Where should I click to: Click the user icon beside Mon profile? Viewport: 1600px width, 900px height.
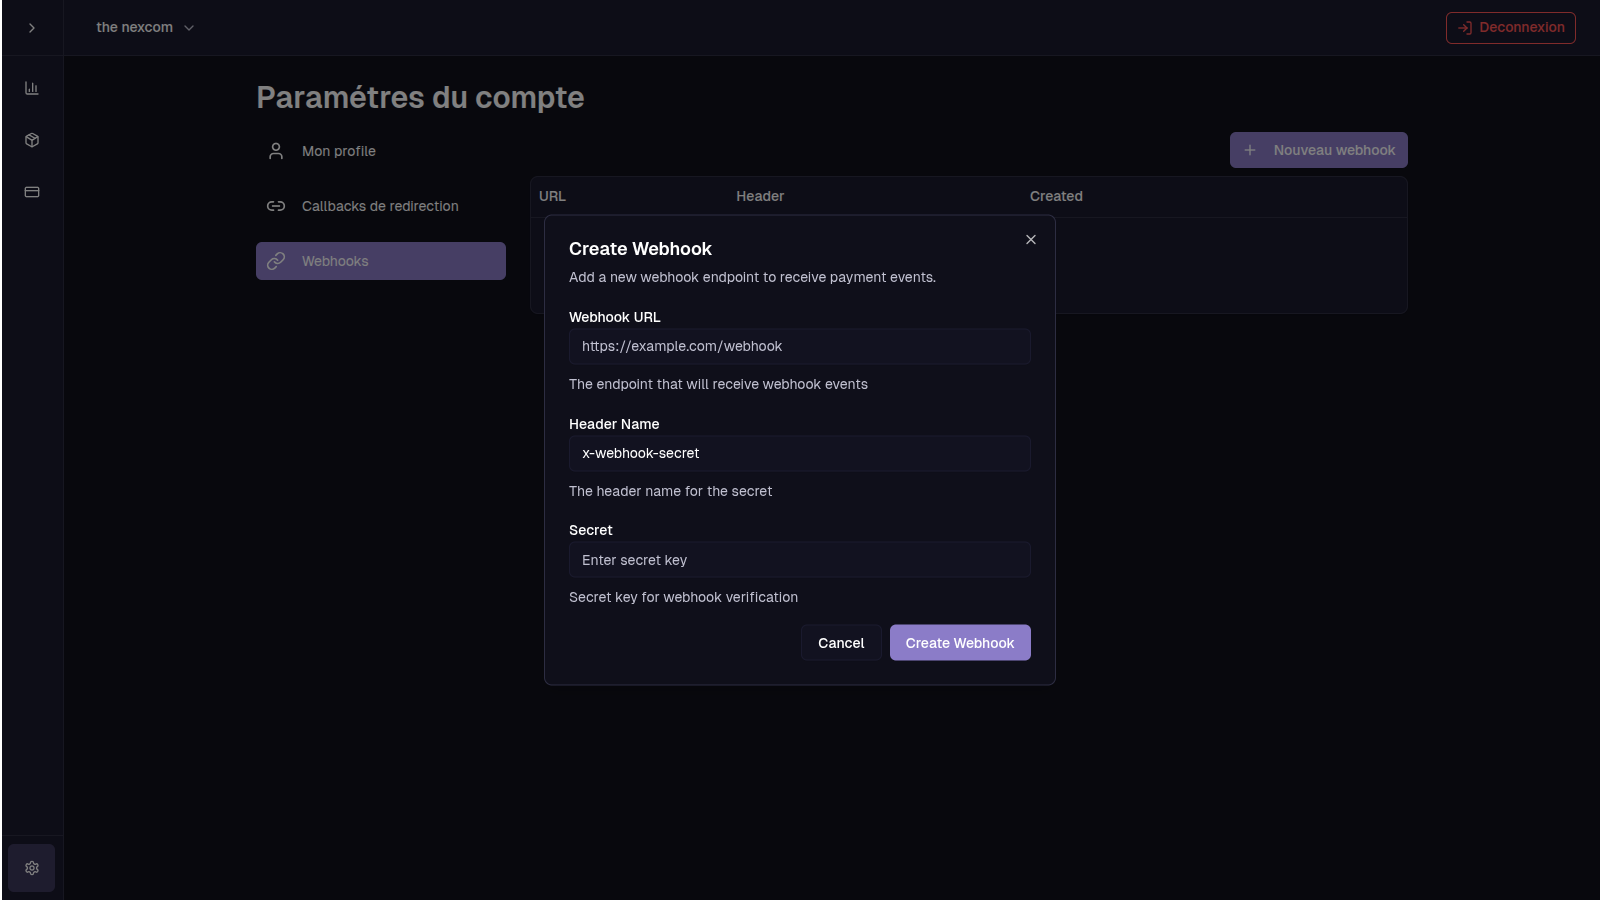point(276,151)
